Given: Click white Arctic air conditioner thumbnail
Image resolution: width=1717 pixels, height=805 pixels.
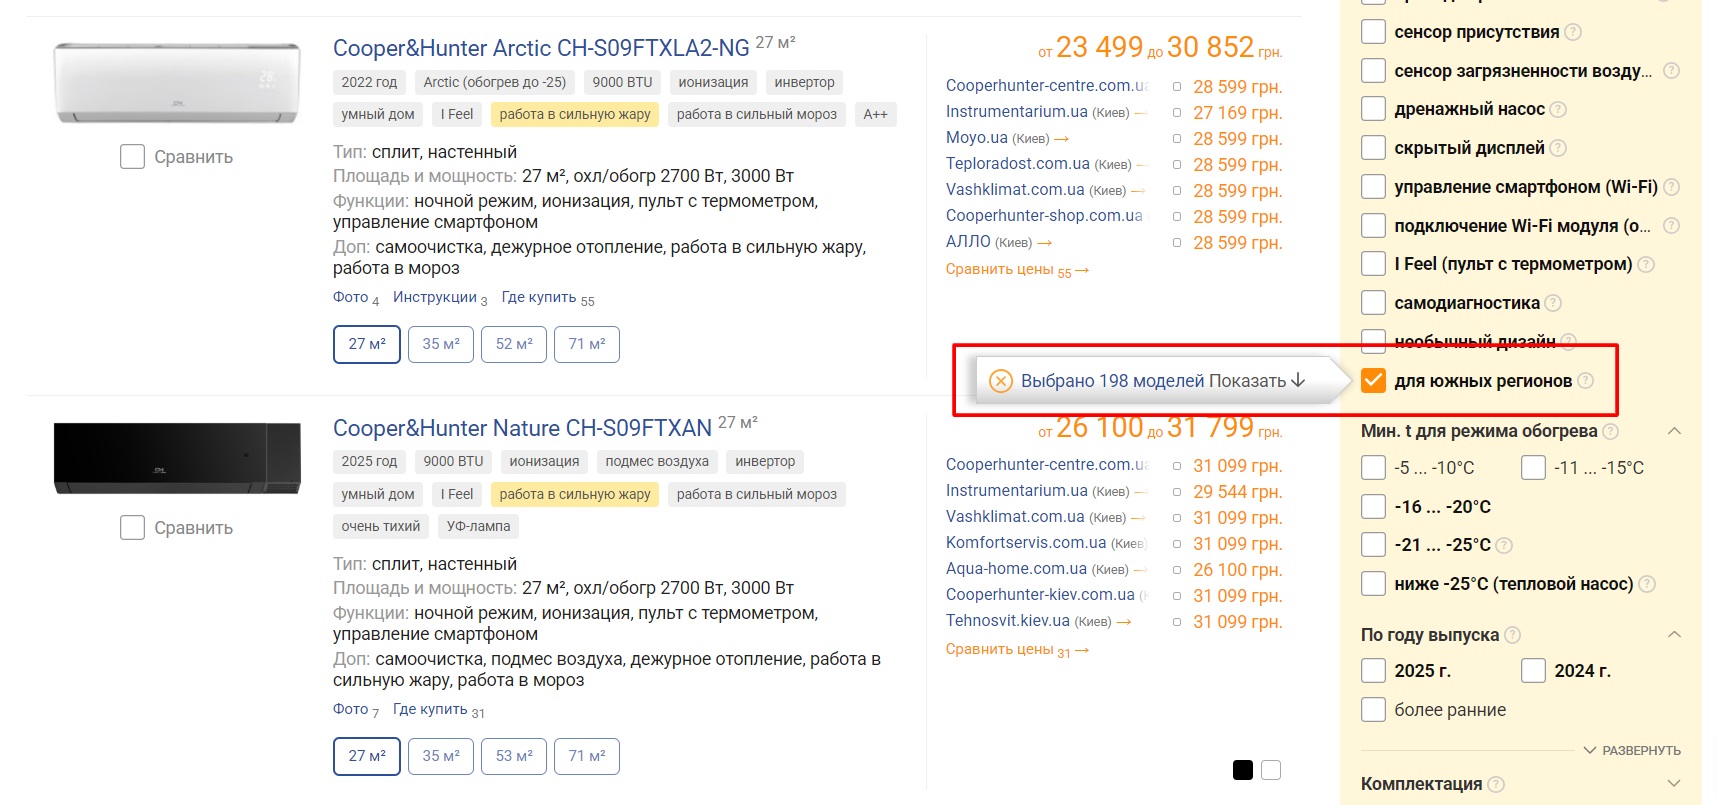Looking at the screenshot, I should (x=177, y=83).
